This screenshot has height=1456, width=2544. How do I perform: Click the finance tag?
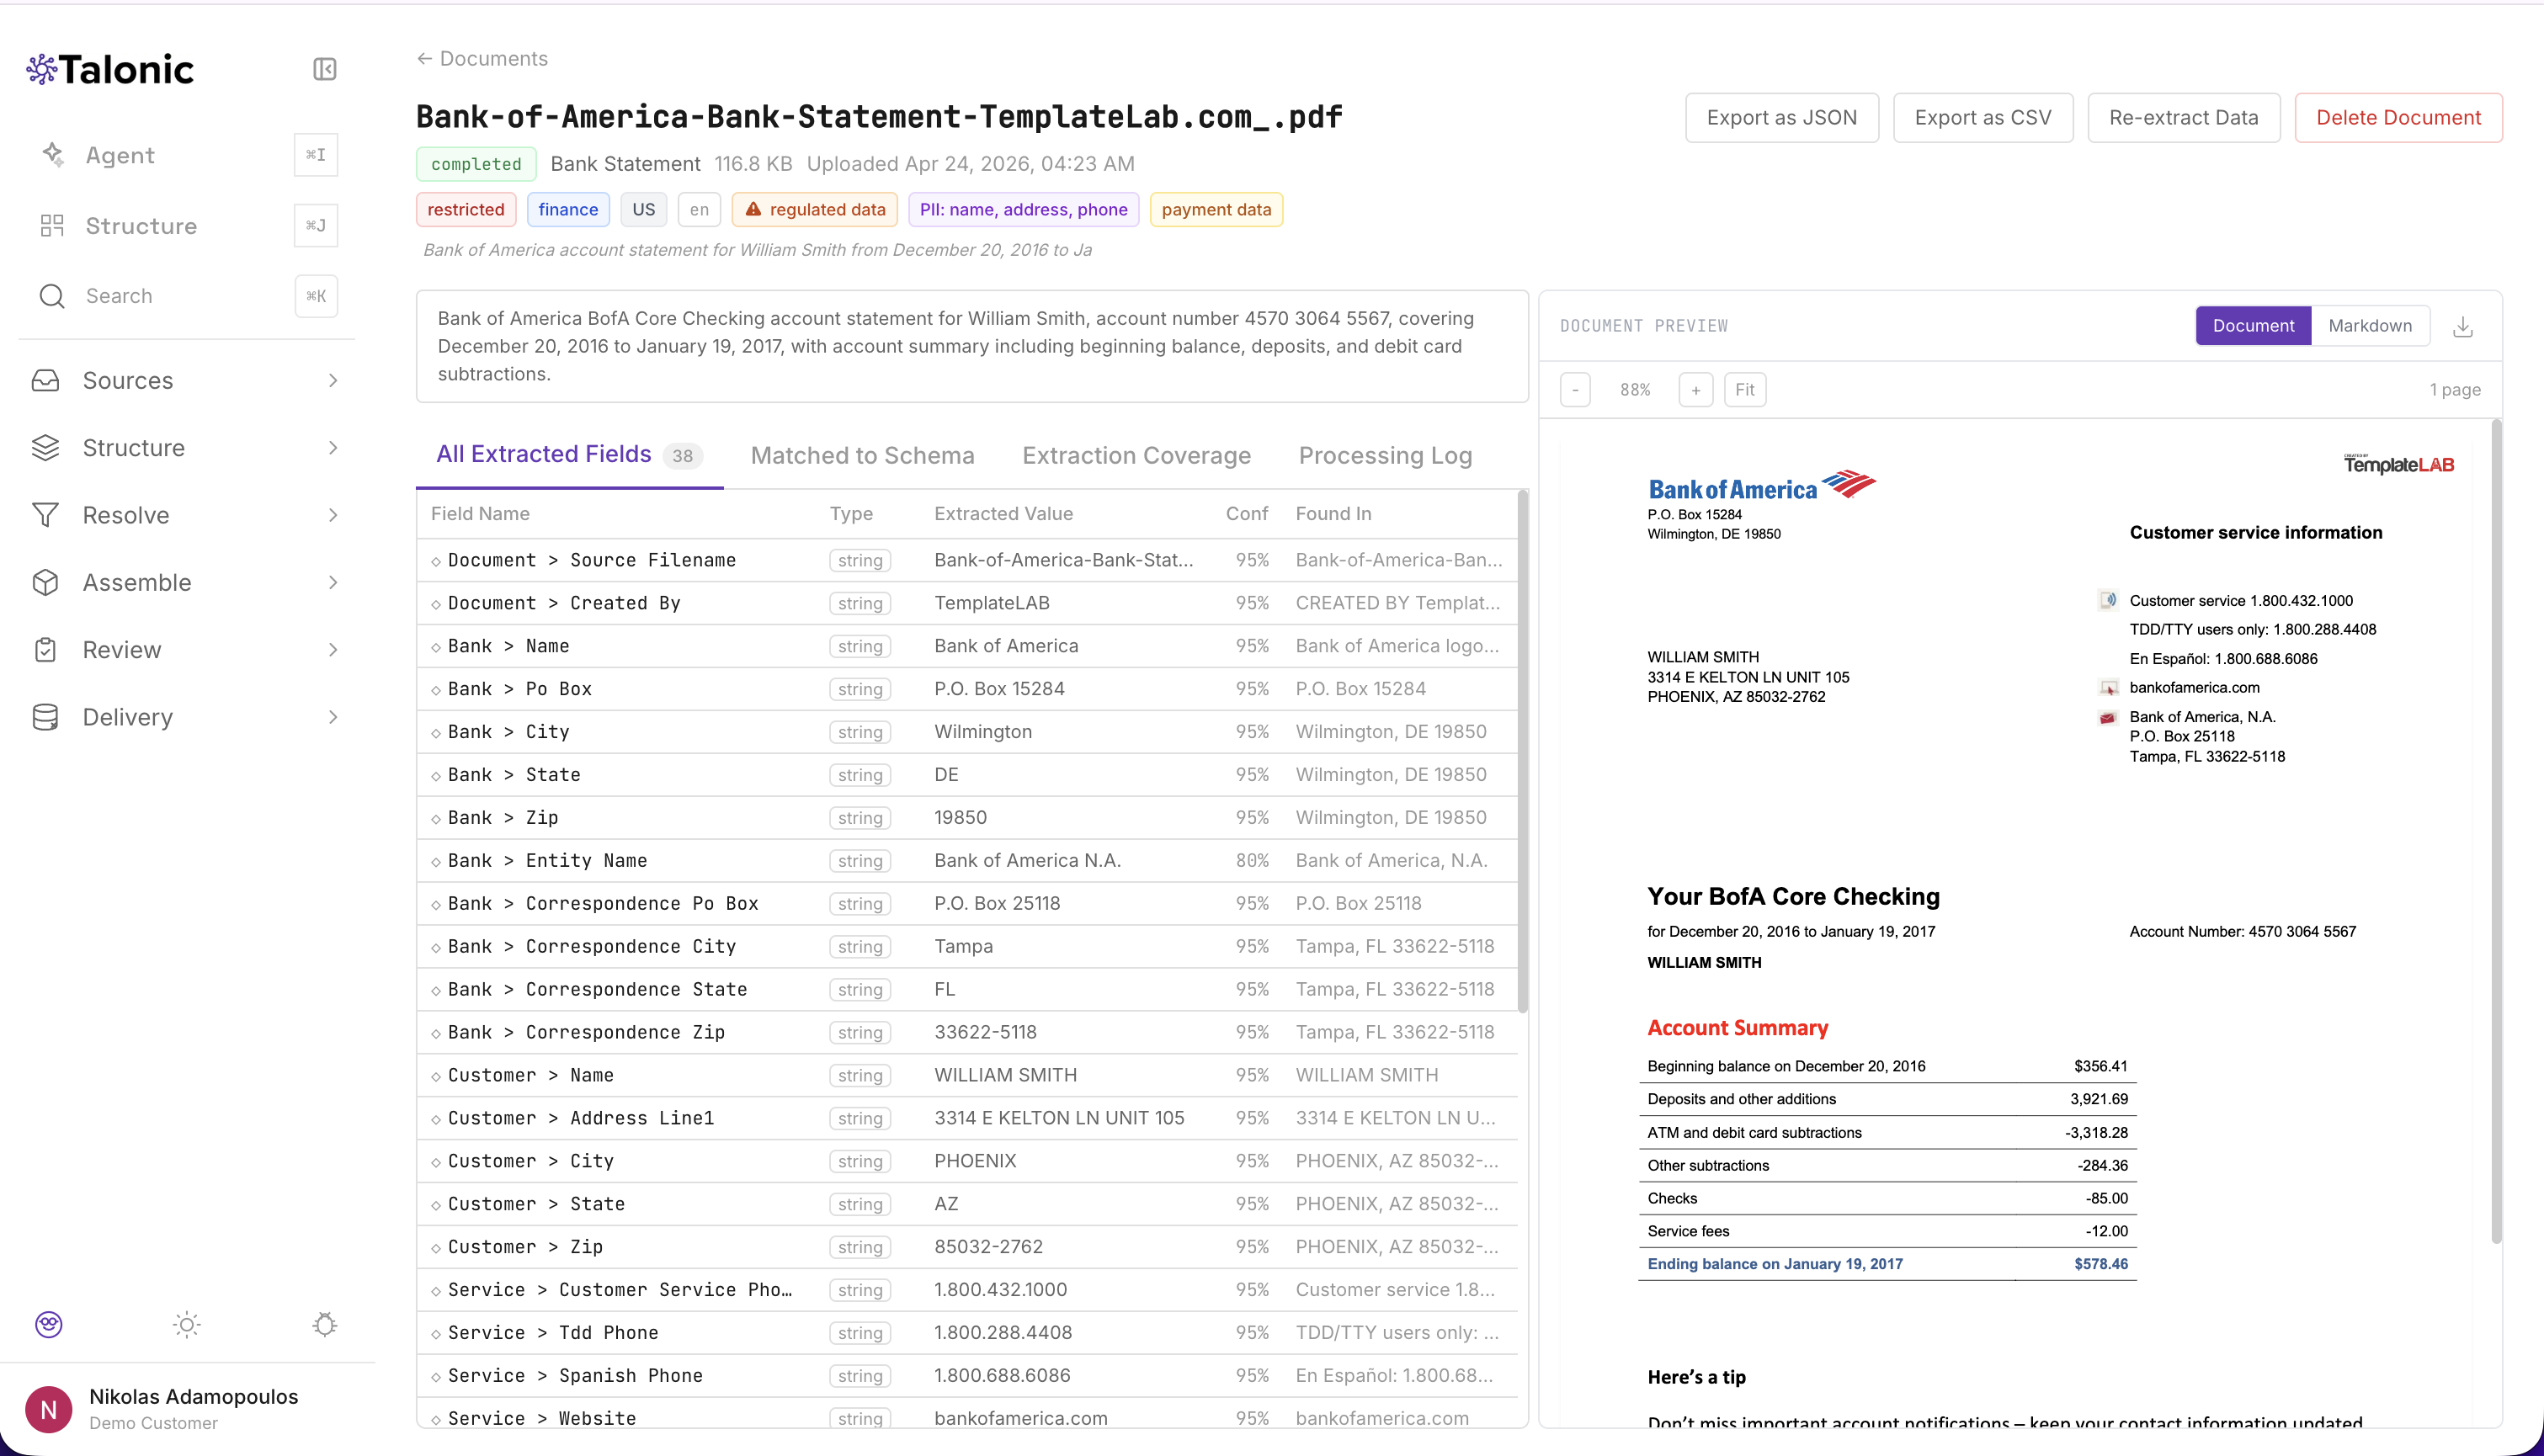[568, 209]
